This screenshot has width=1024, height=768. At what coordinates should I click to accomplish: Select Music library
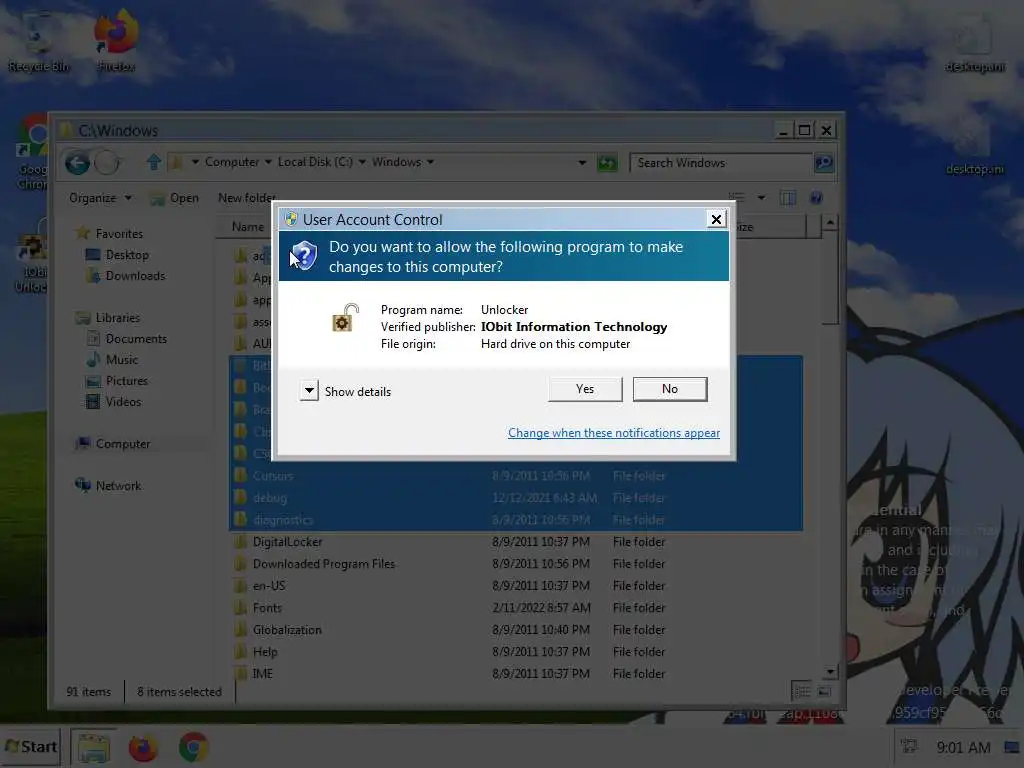coord(112,359)
